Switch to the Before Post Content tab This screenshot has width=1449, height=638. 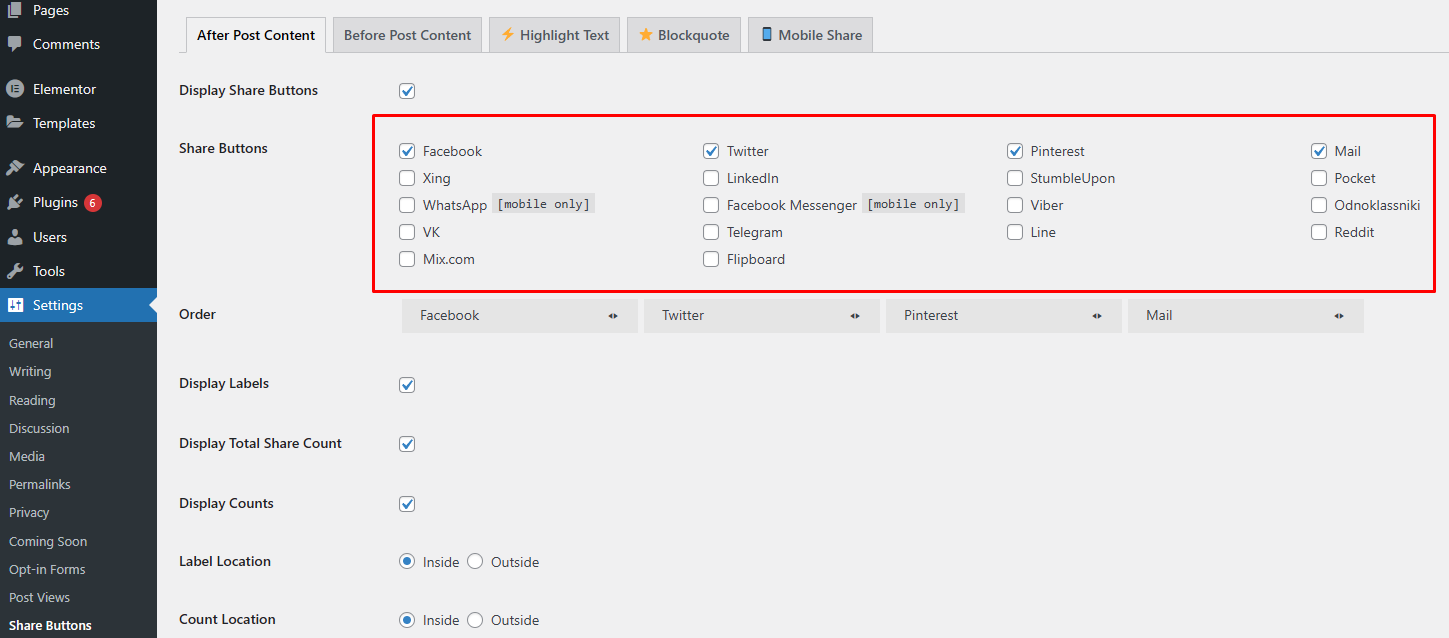pyautogui.click(x=407, y=35)
